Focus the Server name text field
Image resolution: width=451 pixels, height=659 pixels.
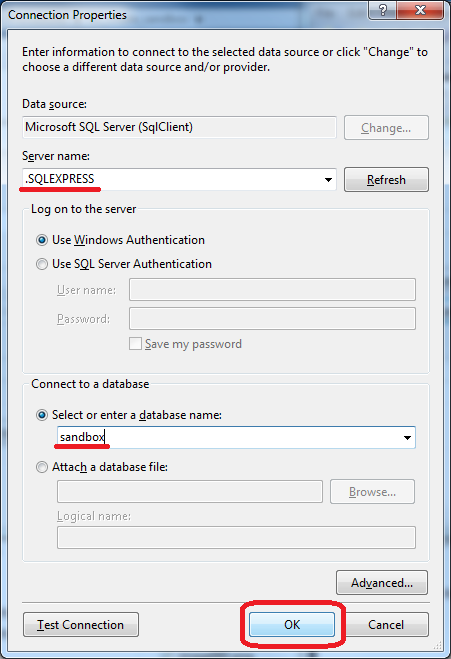(x=172, y=179)
